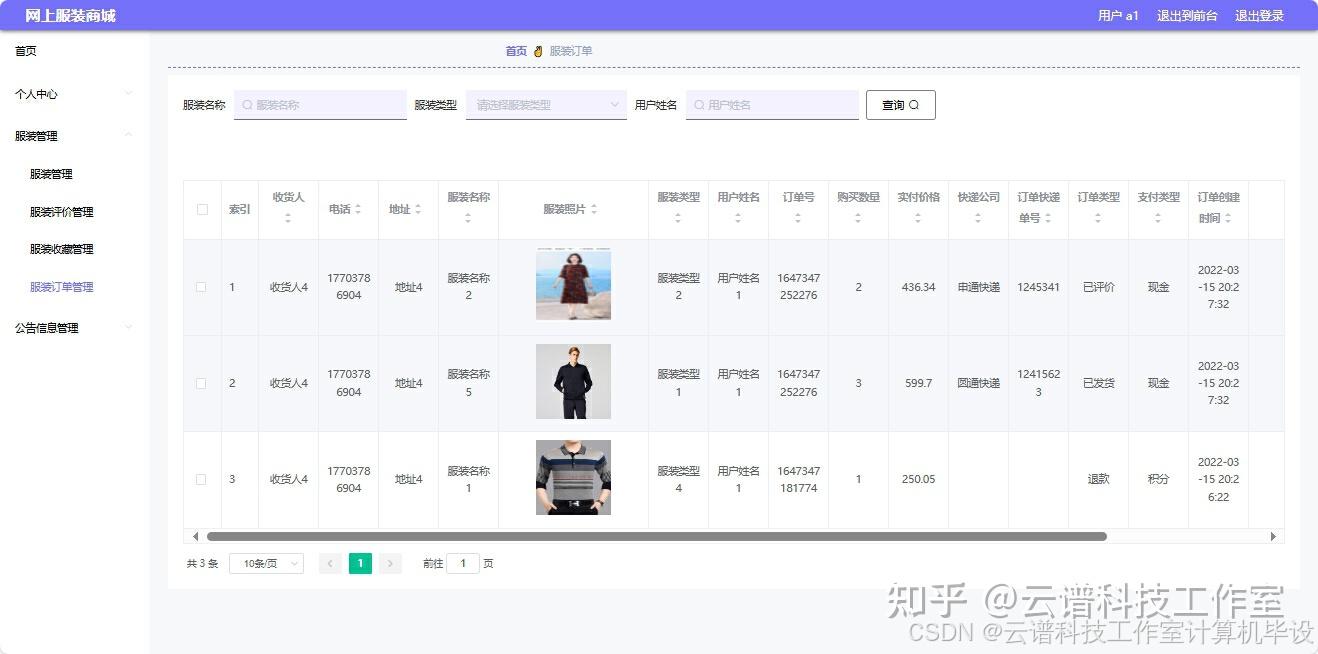Expand the 公告信息管理 sidebar menu
The height and width of the screenshot is (654, 1318).
74,328
